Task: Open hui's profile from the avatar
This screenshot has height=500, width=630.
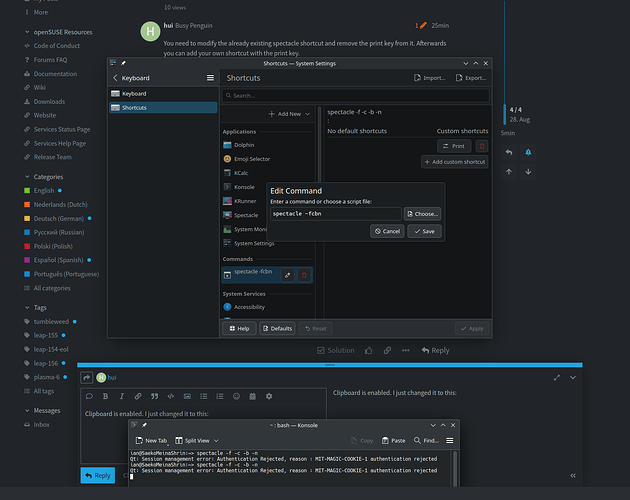Action: (x=150, y=31)
